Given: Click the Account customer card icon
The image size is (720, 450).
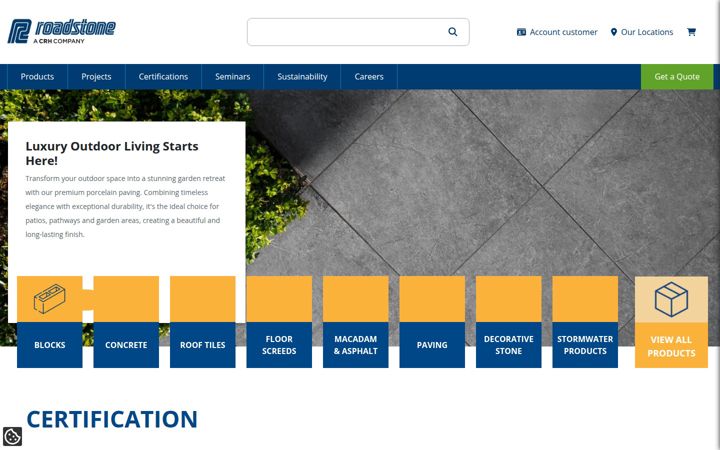Looking at the screenshot, I should click(x=521, y=32).
